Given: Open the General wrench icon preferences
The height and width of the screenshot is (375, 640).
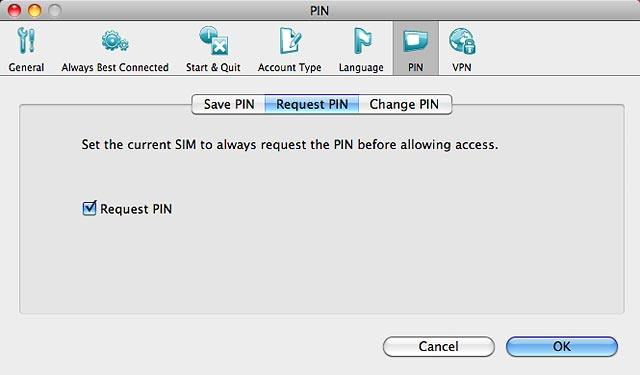Looking at the screenshot, I should (27, 41).
